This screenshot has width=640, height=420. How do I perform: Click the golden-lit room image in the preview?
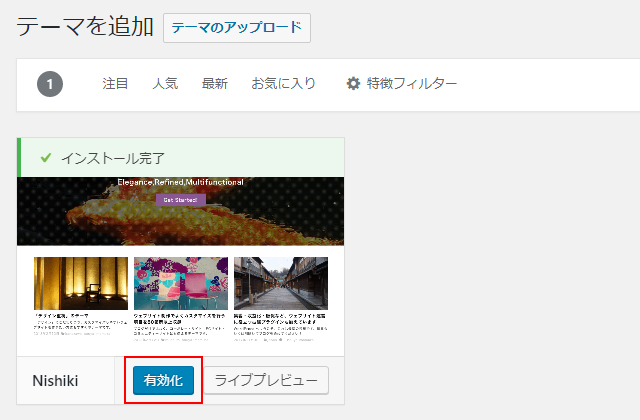[81, 283]
